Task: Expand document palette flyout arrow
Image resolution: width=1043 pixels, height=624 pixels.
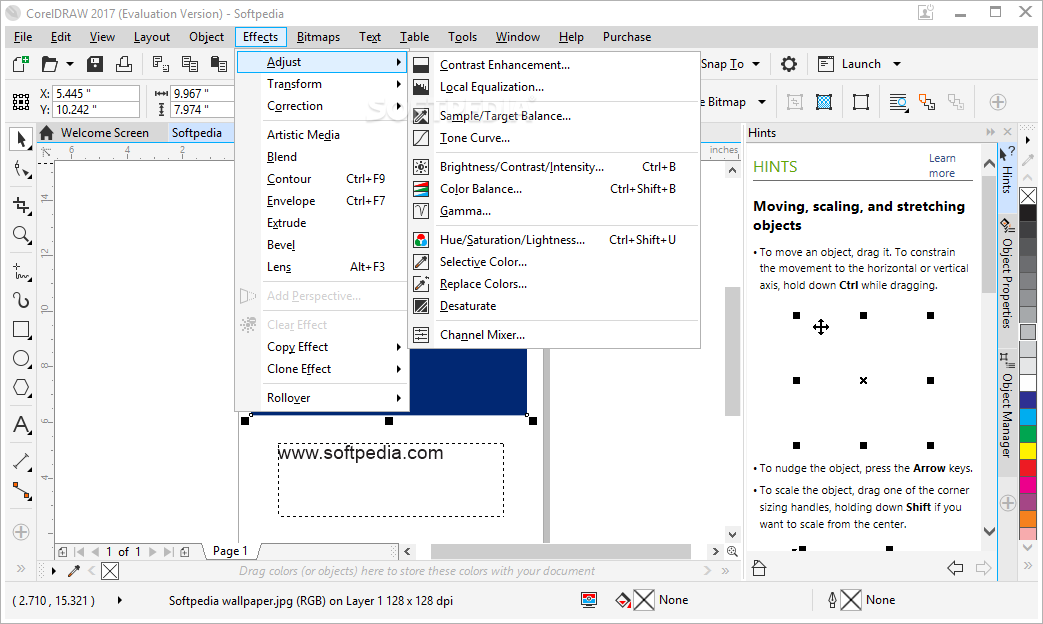Action: (54, 571)
